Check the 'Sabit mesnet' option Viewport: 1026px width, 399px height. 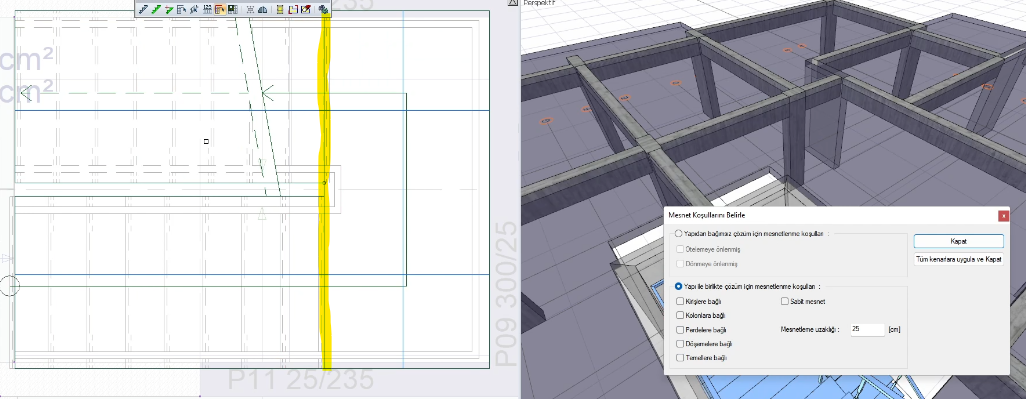click(785, 302)
